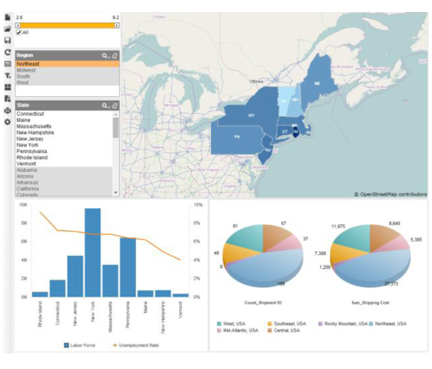Select Connecticut in the State list

(64, 114)
